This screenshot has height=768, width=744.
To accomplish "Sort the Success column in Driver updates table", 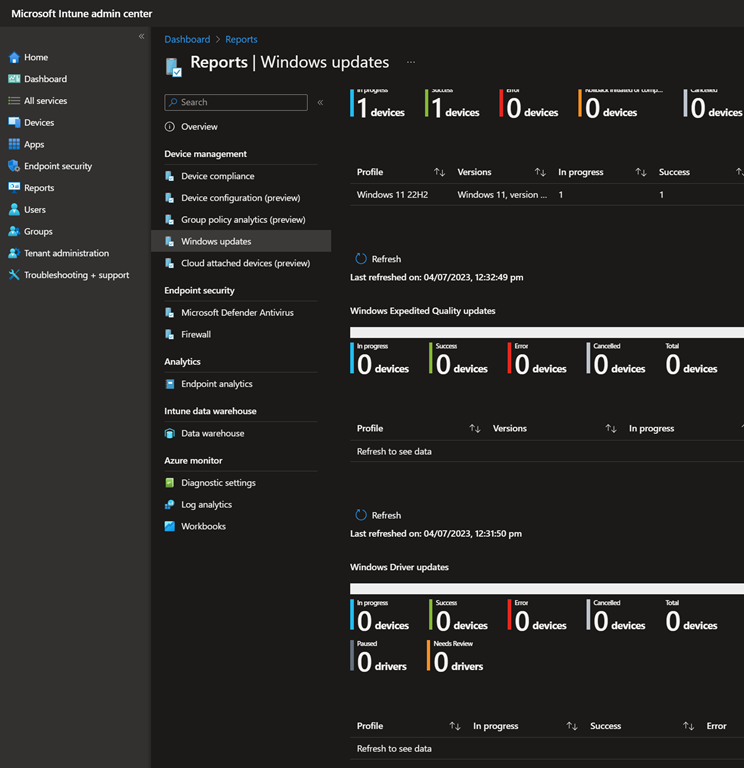I will tap(688, 726).
